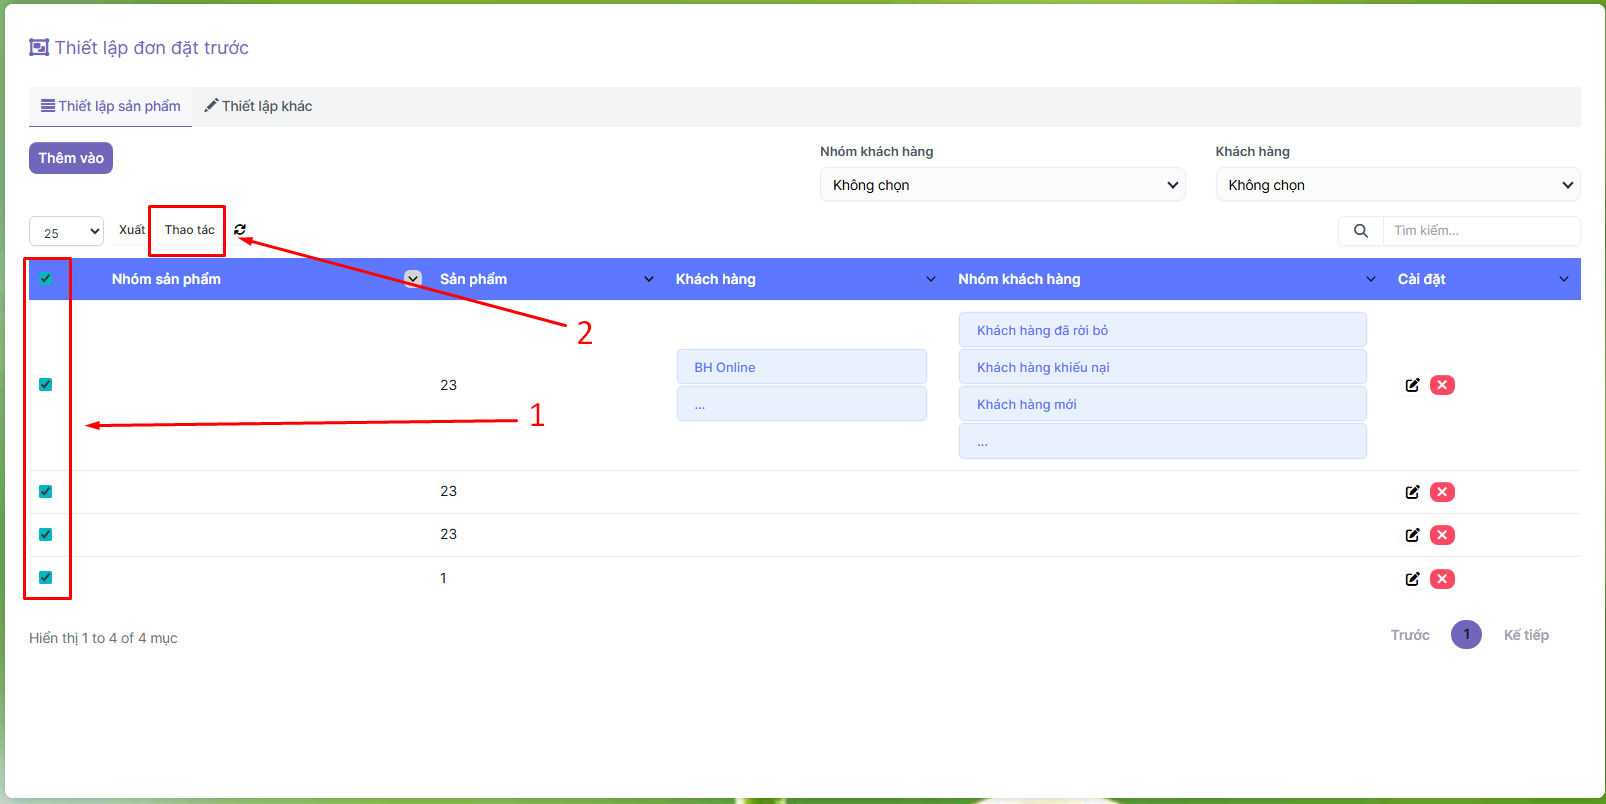
Task: Open the Nhóm khách hàng filter dropdown
Action: pyautogui.click(x=1002, y=185)
